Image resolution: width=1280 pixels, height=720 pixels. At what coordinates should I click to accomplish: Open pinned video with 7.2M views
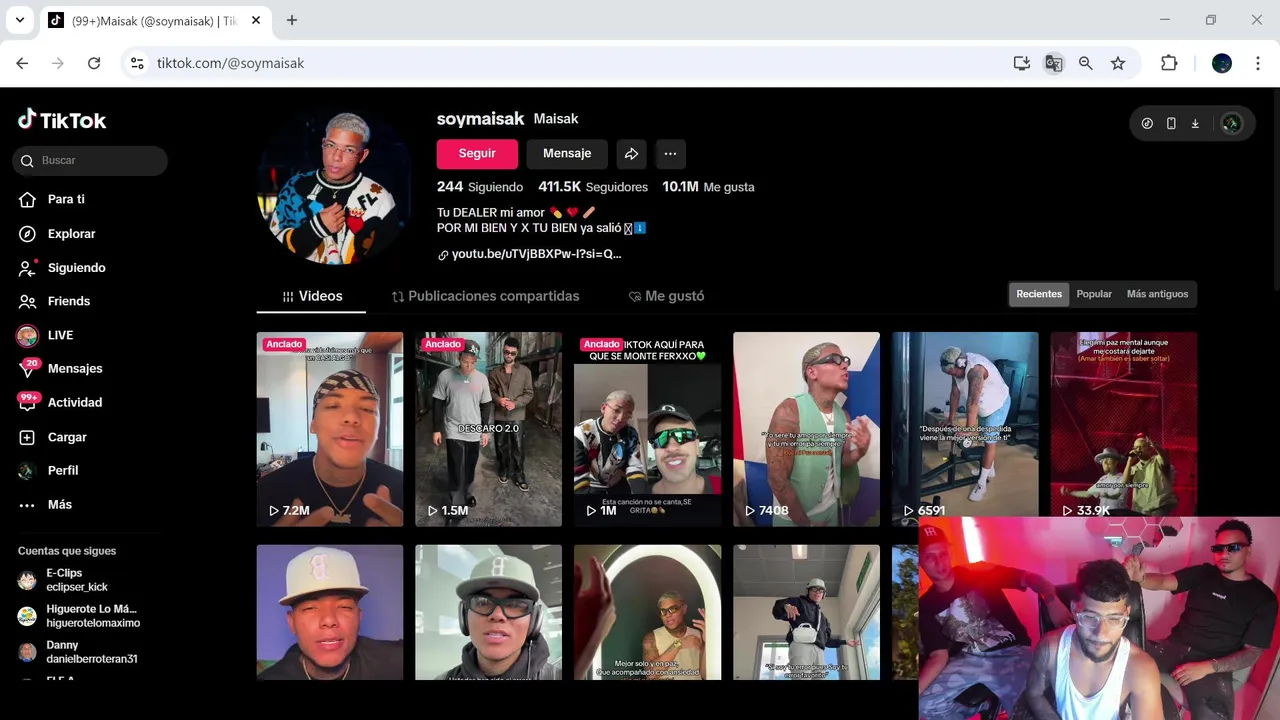coord(330,429)
